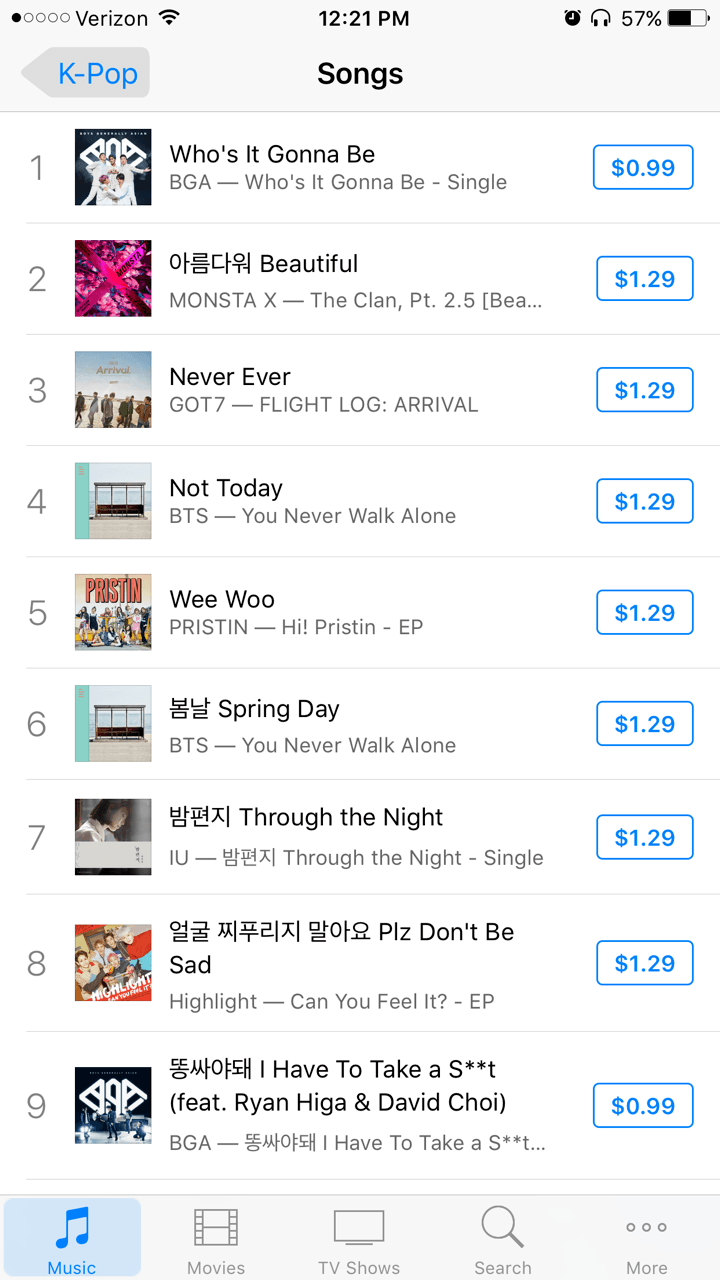Open the PRISTIN album cover thumbnail
The width and height of the screenshot is (720, 1280).
[x=113, y=612]
